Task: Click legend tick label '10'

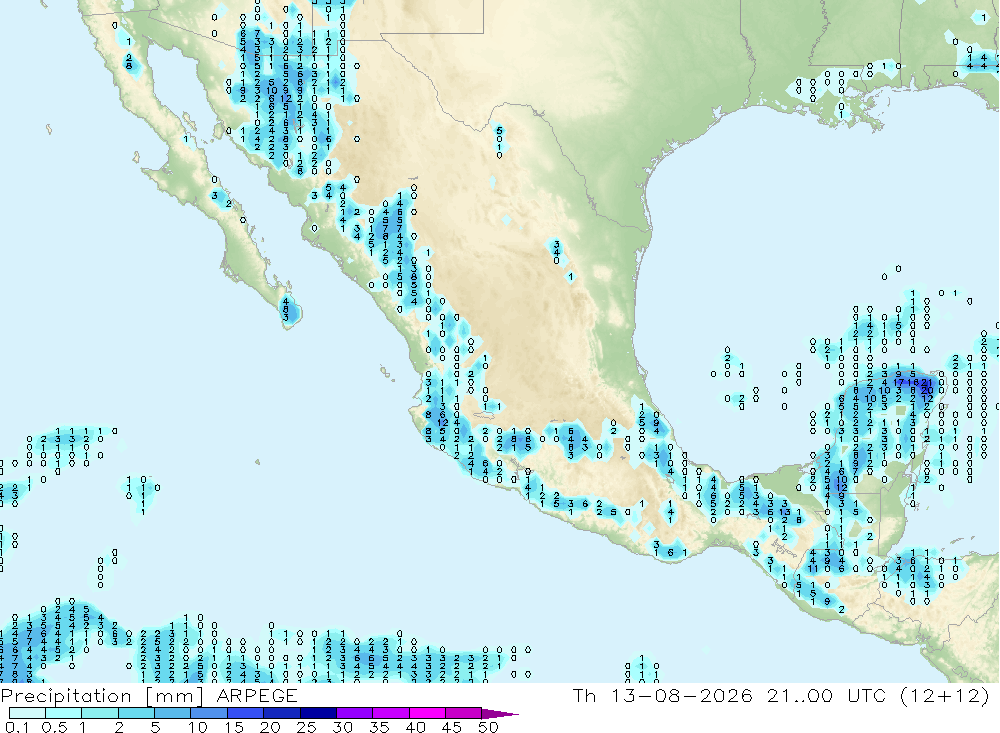Action: (197, 727)
